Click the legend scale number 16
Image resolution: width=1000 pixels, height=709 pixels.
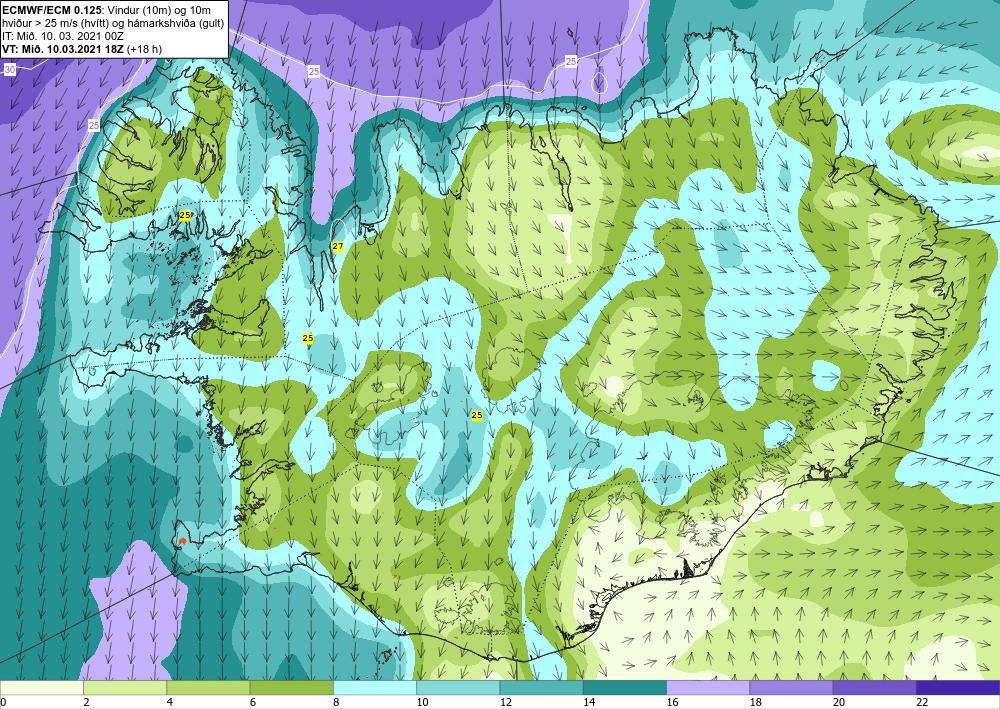(672, 702)
